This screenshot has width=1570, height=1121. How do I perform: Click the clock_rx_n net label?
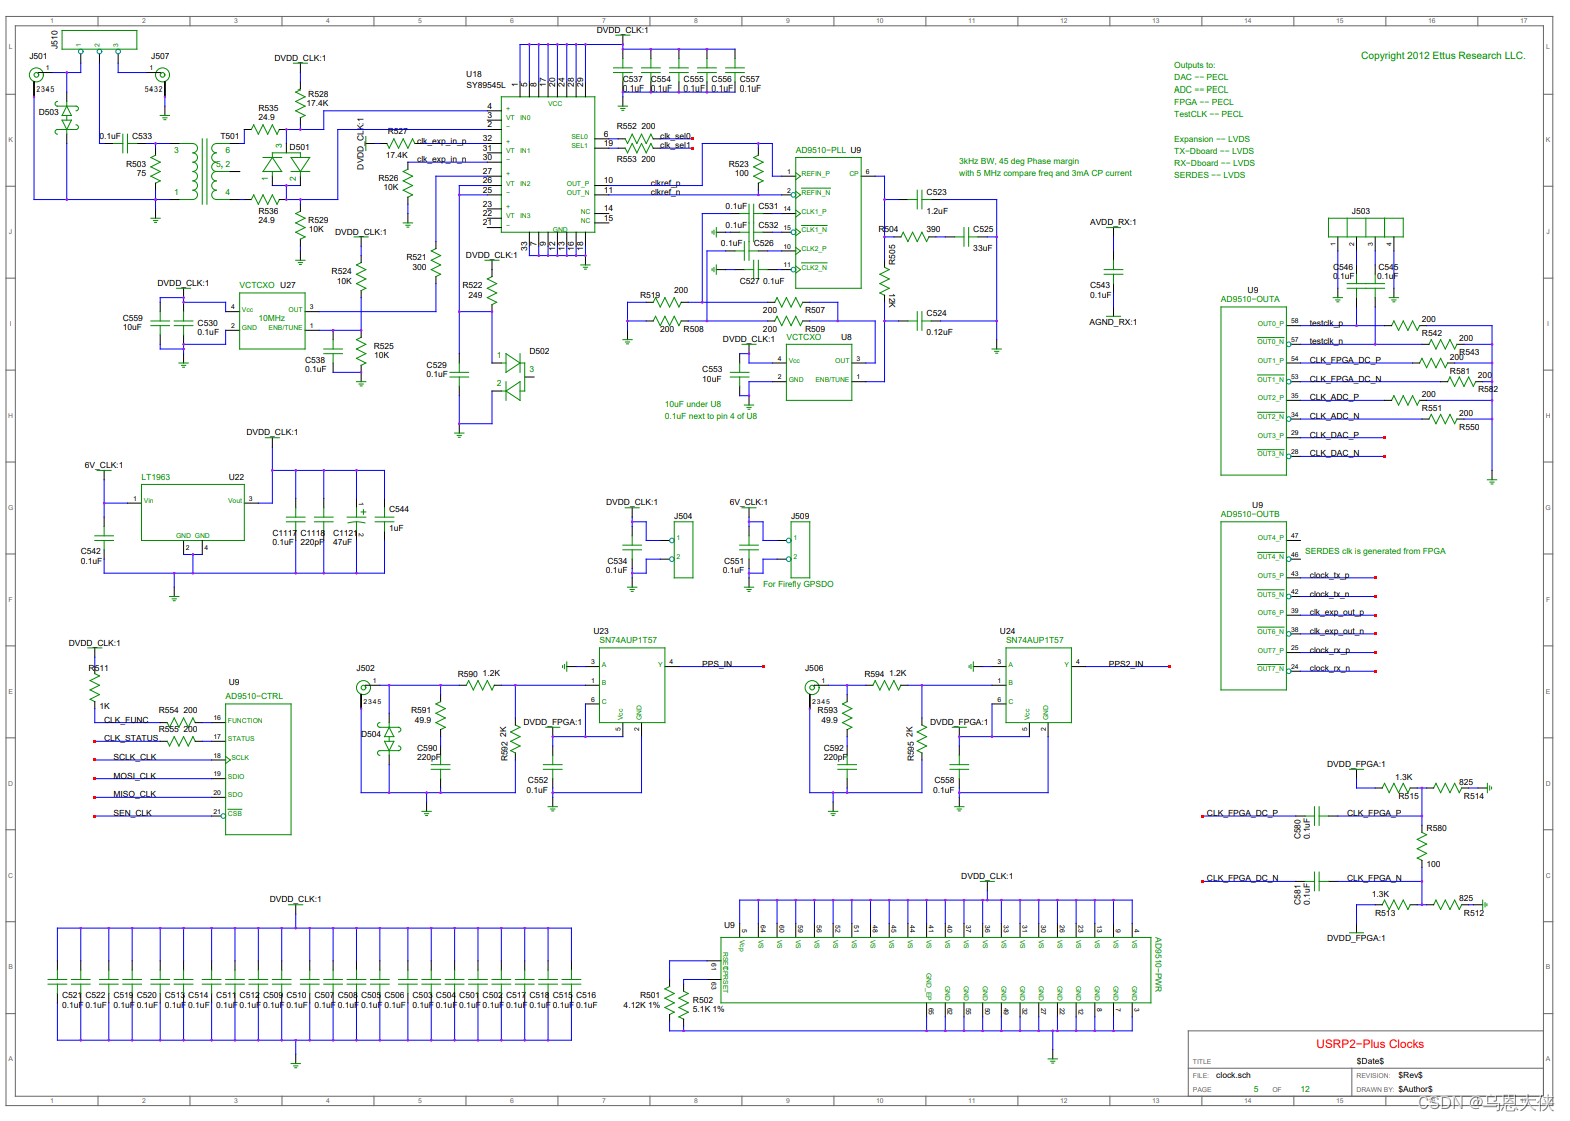[1329, 668]
